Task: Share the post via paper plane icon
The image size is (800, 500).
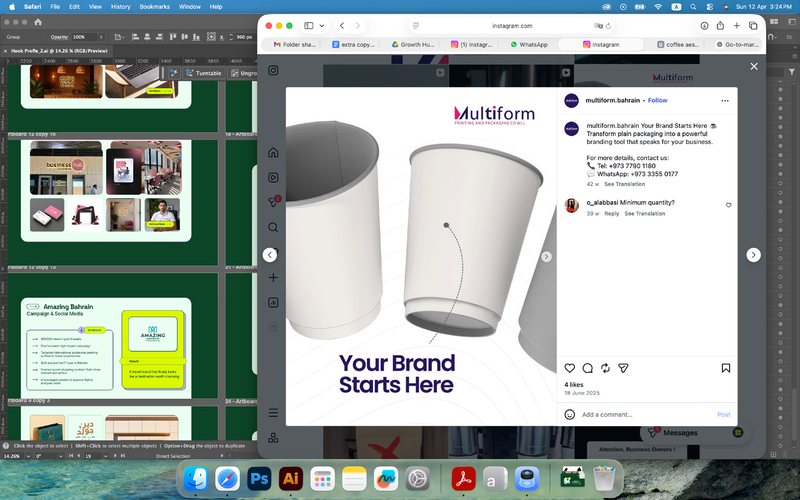Action: 623,368
